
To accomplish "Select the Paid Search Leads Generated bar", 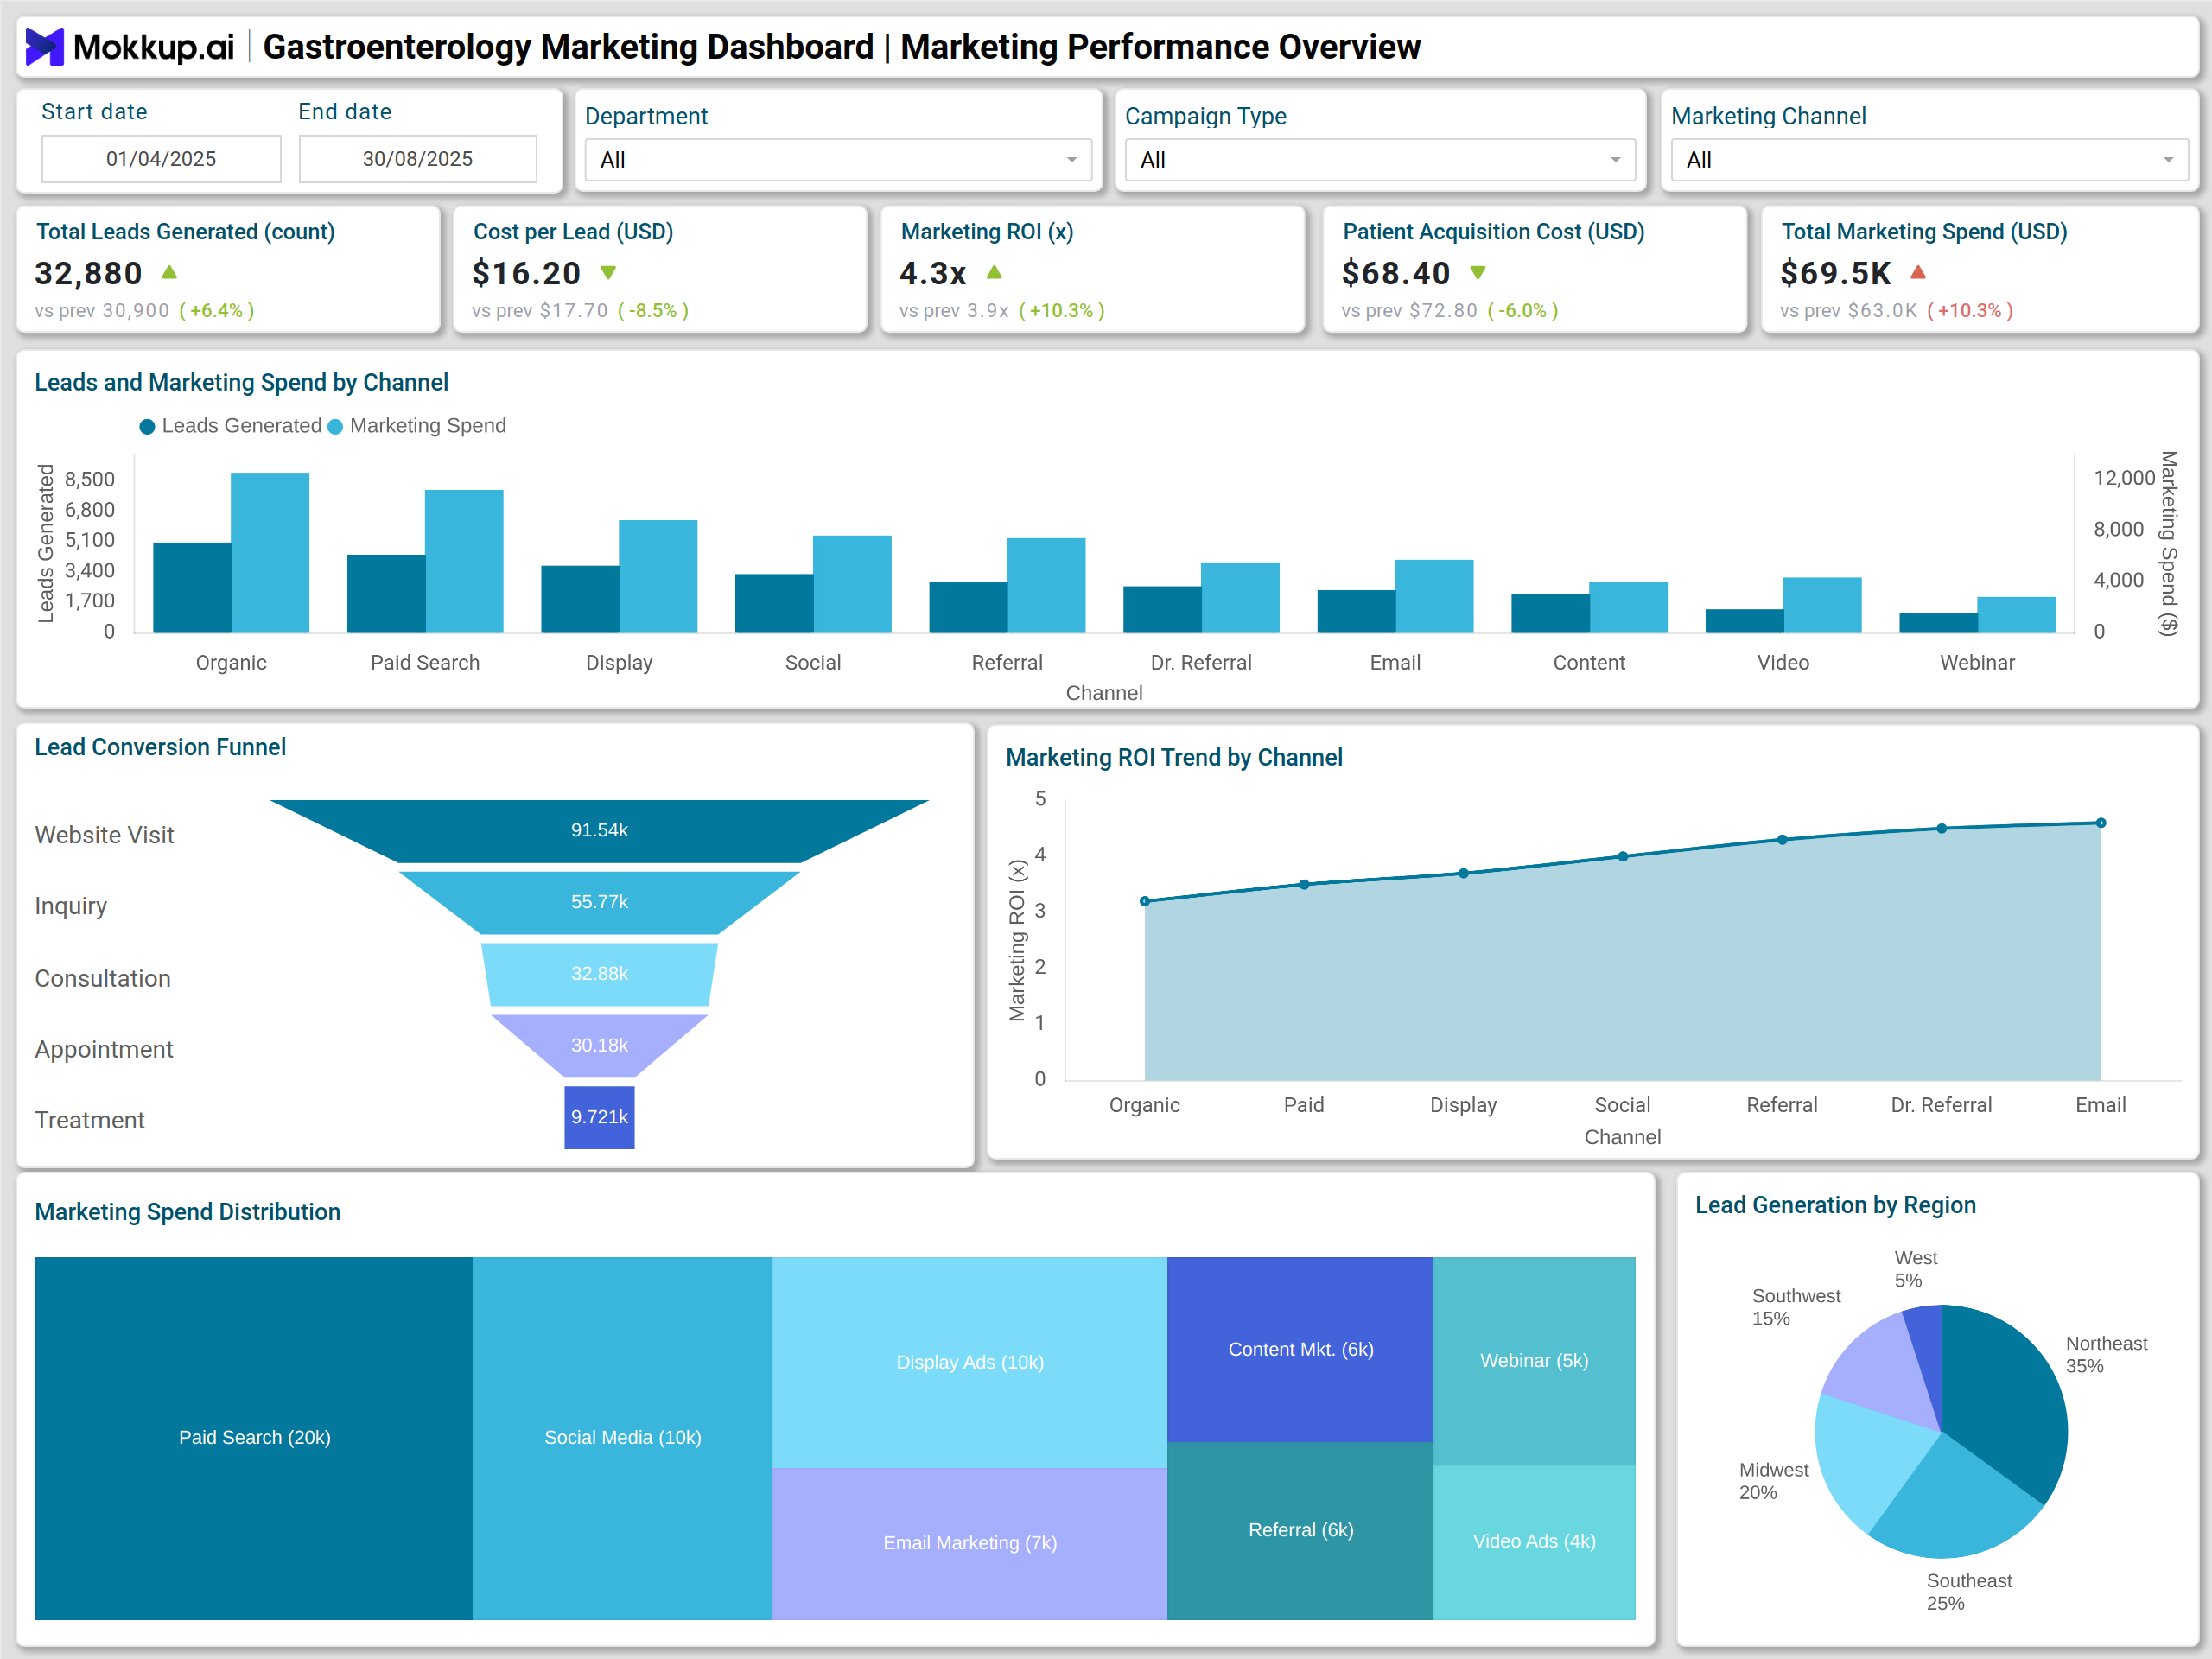I will click(386, 593).
